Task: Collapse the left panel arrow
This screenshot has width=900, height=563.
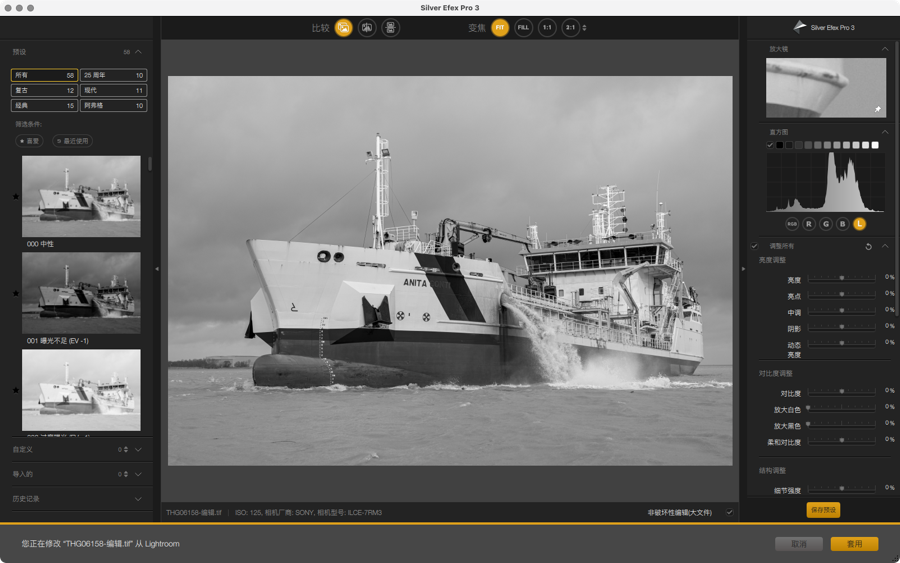Action: point(157,269)
